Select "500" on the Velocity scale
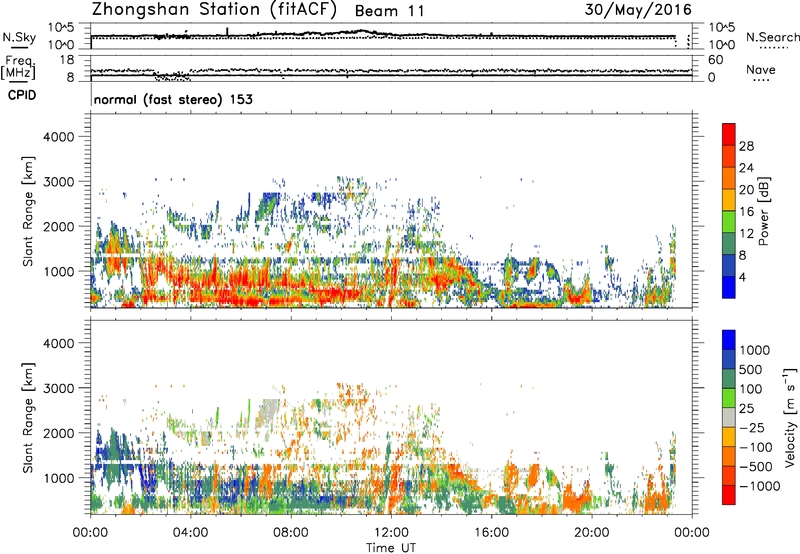This screenshot has height=554, width=800. 751,370
